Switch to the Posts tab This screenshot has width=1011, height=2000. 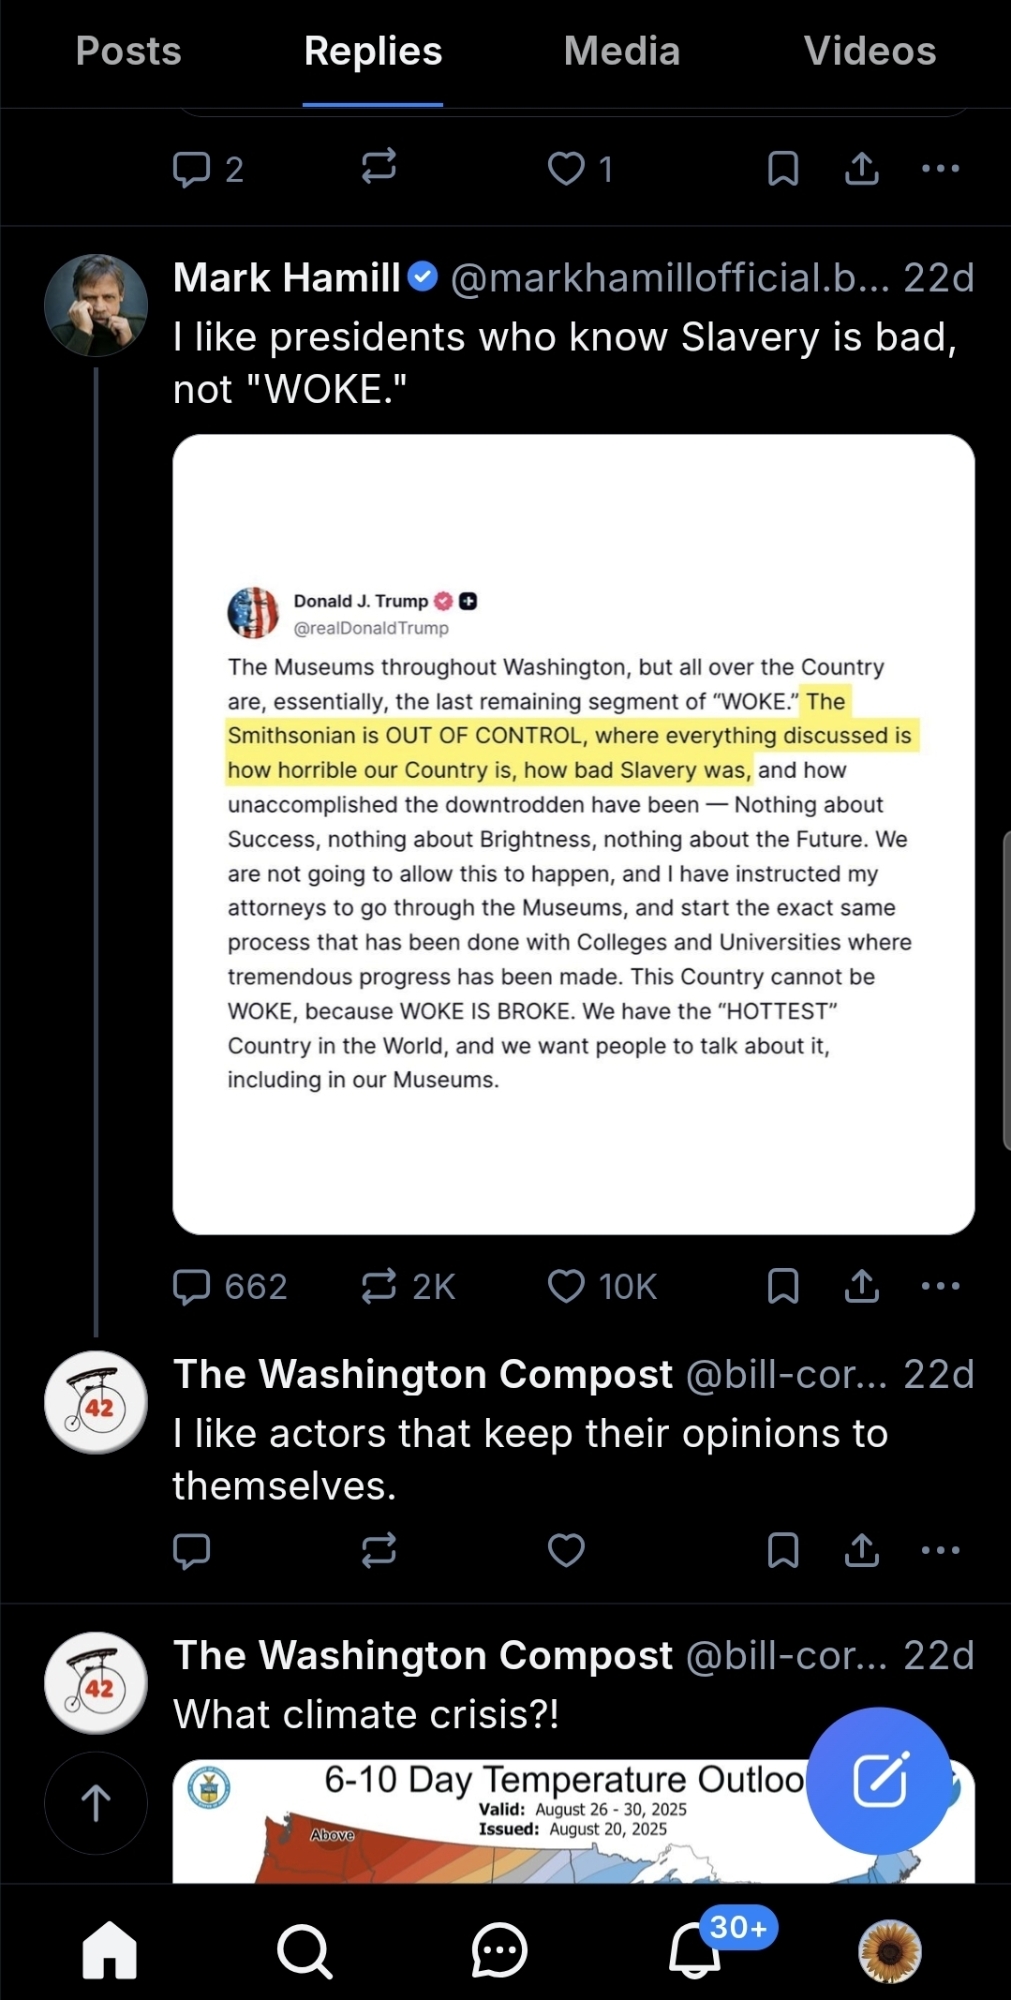pos(128,51)
